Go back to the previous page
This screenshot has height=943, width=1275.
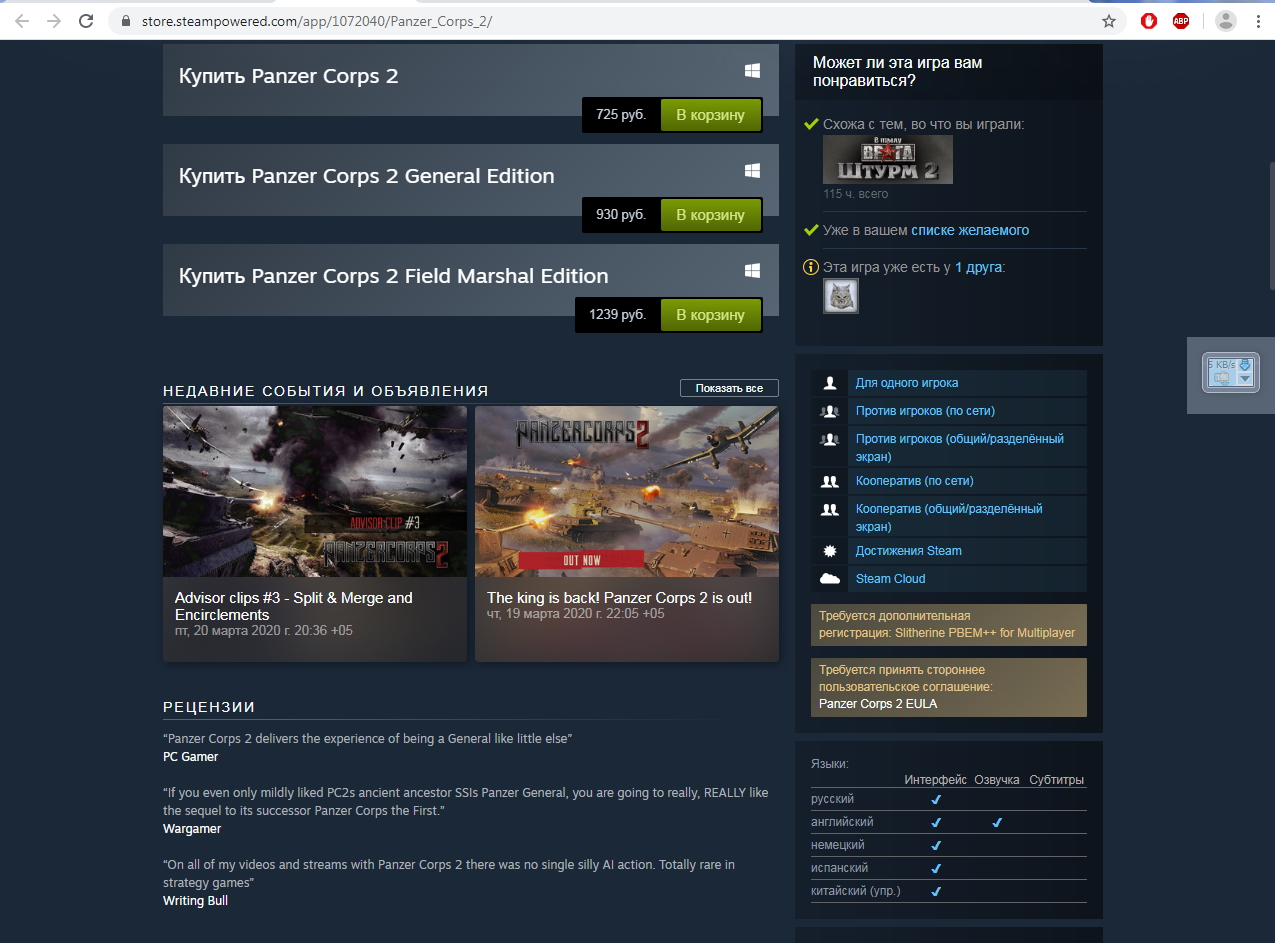(x=22, y=21)
